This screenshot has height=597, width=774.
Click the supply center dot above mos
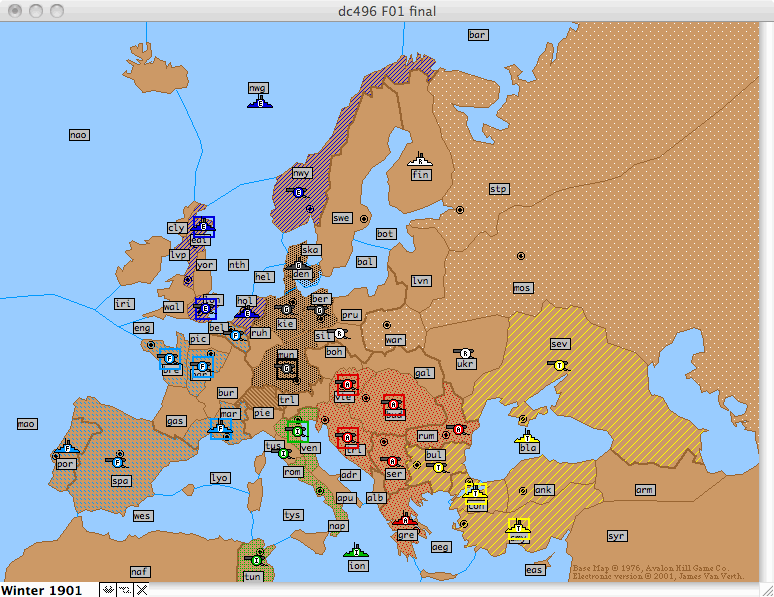(521, 256)
